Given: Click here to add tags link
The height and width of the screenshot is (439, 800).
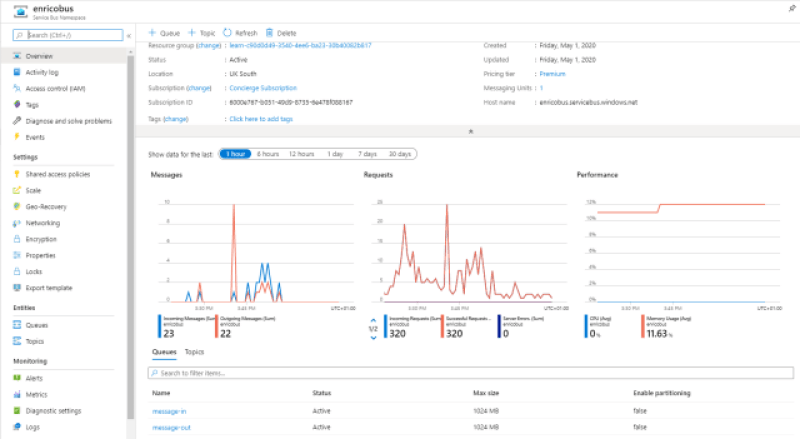Looking at the screenshot, I should coord(261,119).
